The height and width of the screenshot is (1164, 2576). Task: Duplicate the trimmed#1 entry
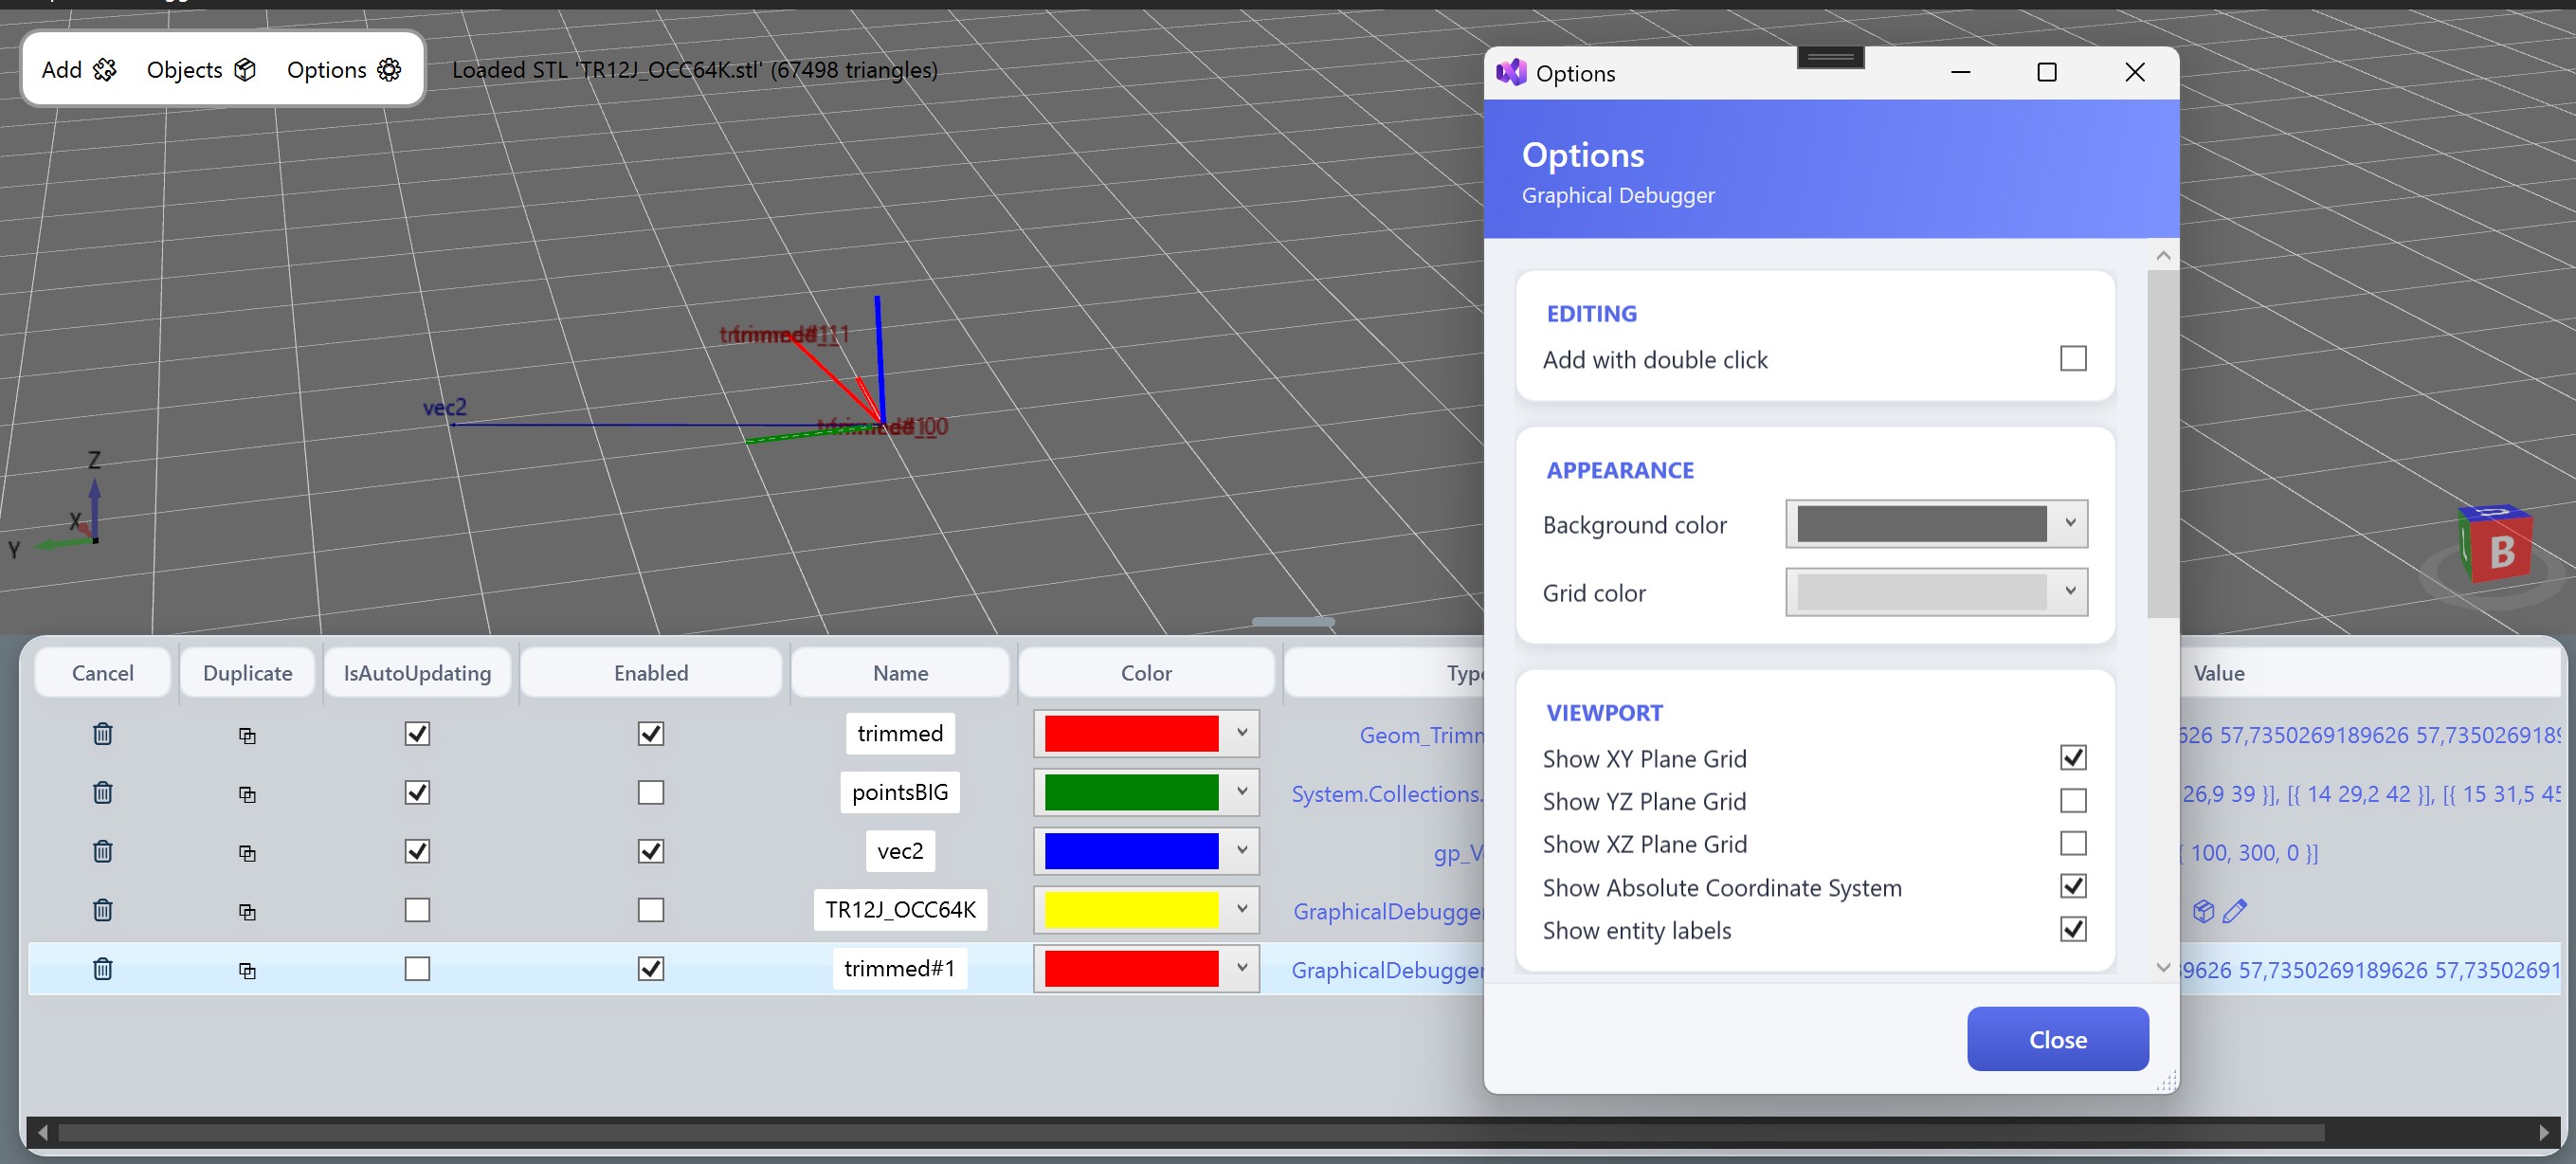[247, 971]
